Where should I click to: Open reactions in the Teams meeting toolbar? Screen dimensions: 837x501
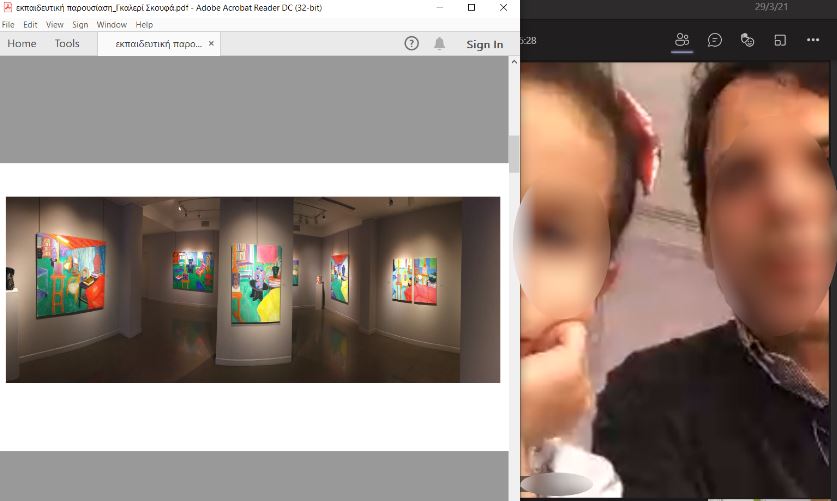[747, 40]
